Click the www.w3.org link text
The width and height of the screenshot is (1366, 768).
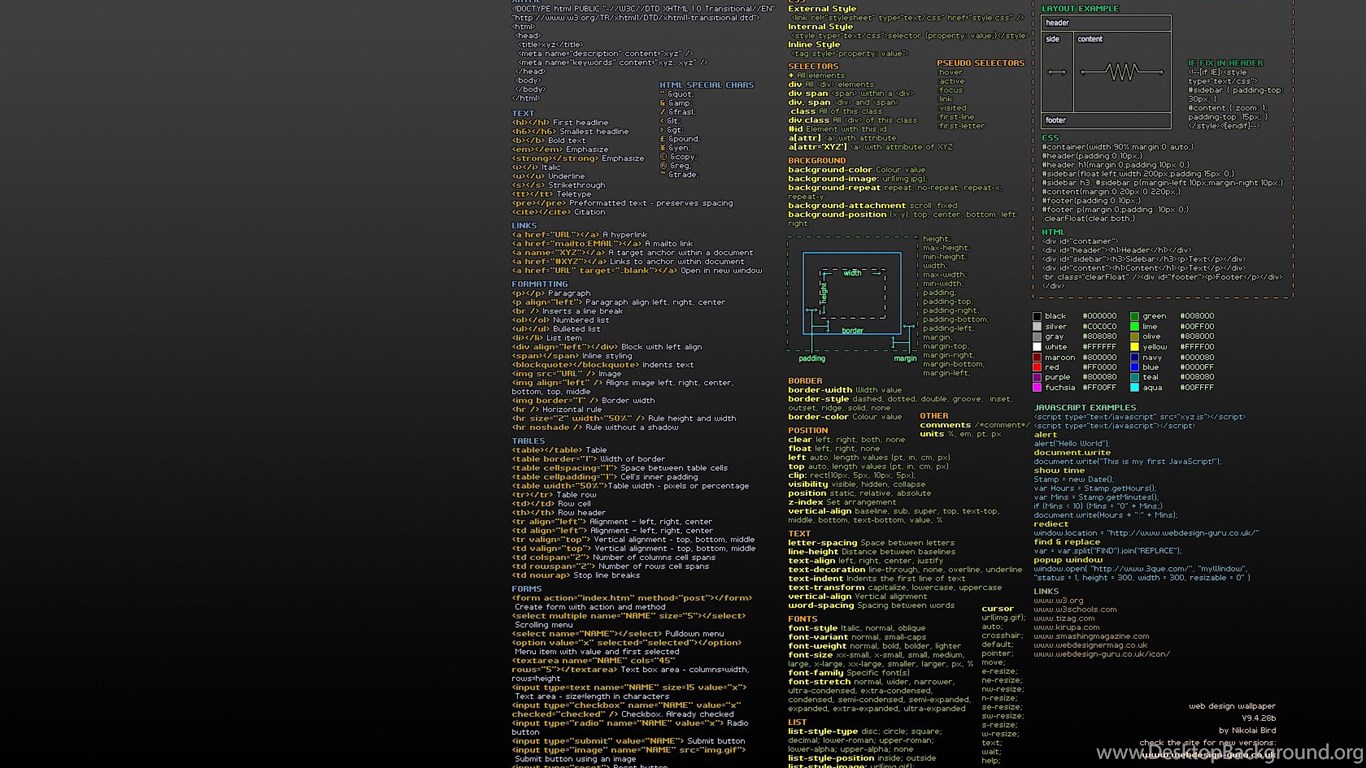point(1058,600)
